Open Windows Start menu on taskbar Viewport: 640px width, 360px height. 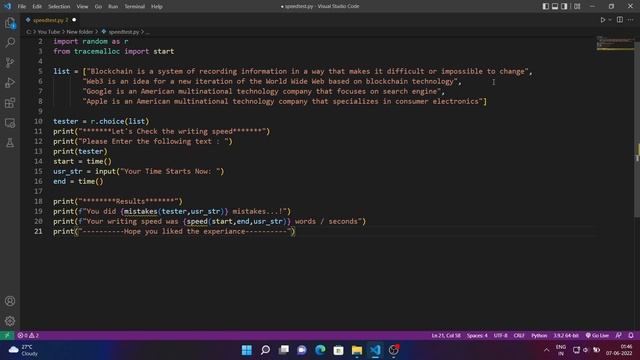pyautogui.click(x=247, y=350)
